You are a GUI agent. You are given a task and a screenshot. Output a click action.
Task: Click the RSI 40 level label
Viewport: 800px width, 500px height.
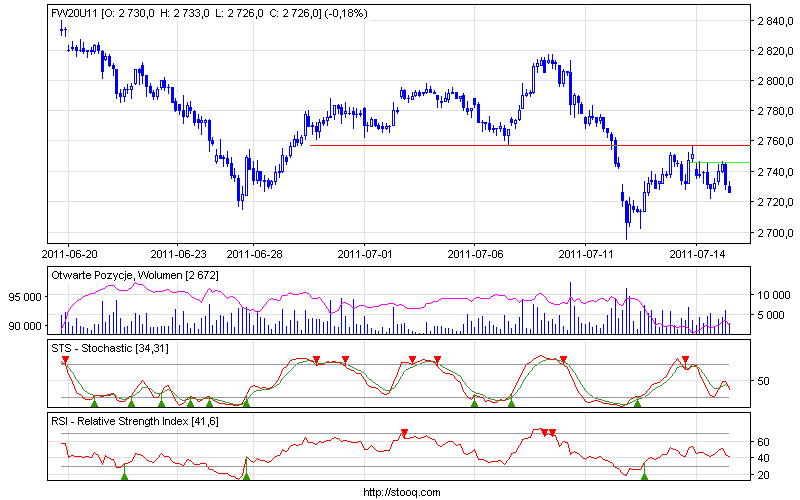click(763, 458)
